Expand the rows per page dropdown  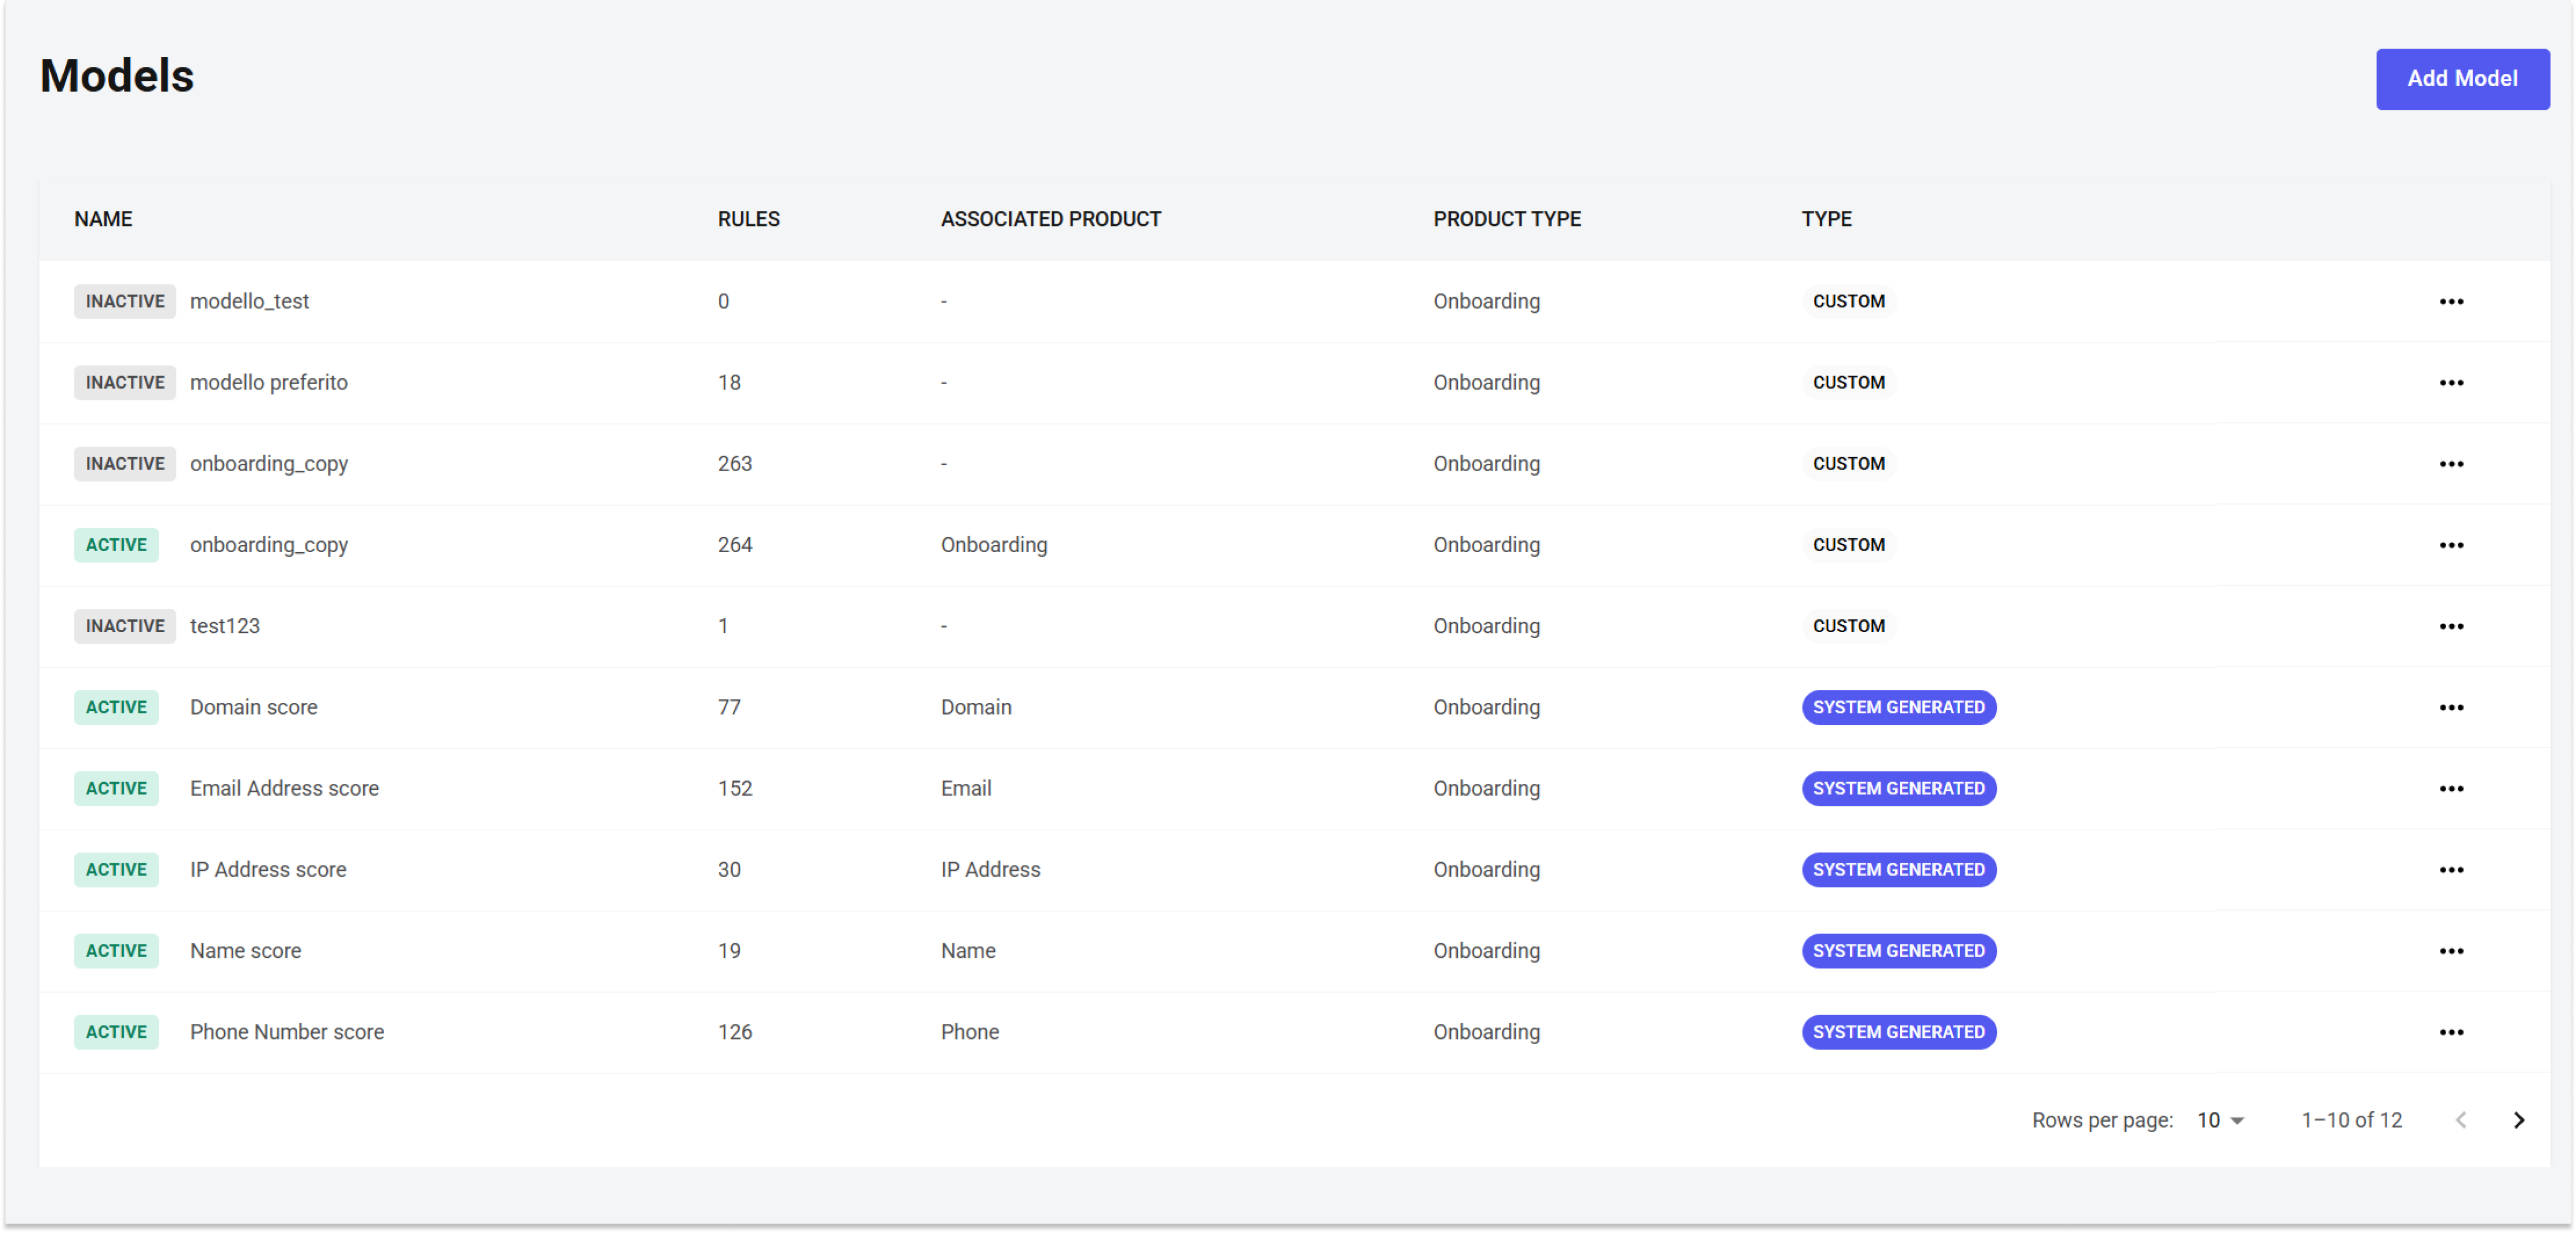[x=2220, y=1120]
